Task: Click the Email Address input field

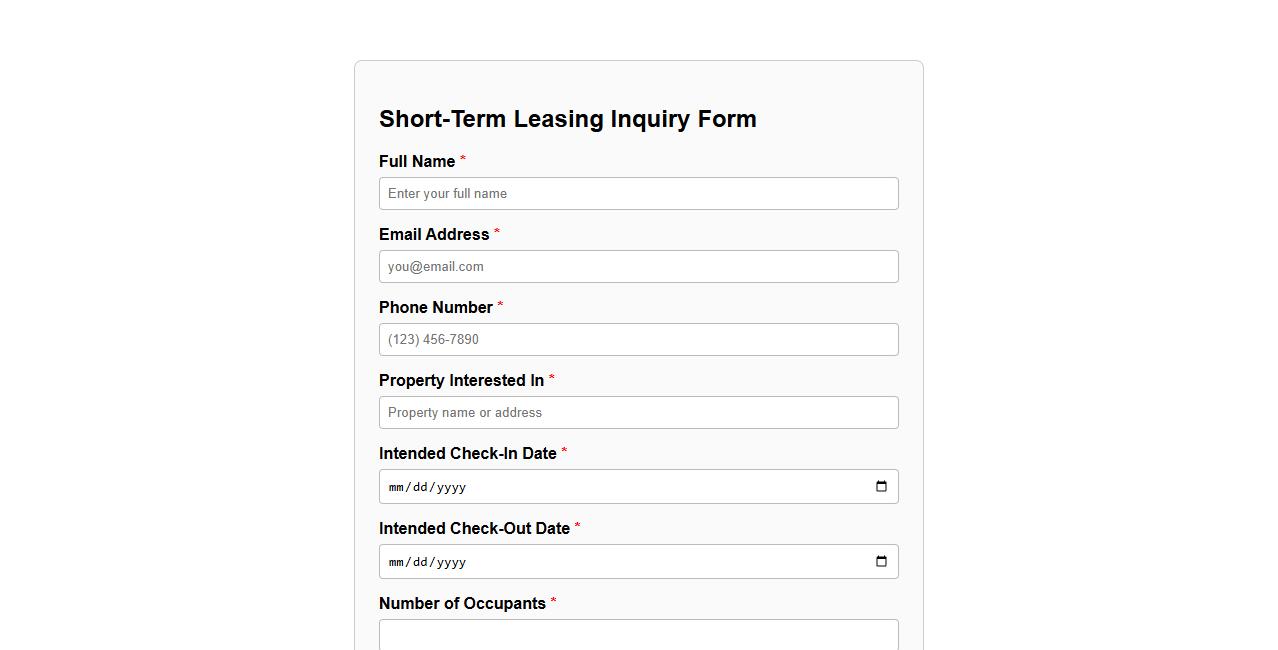Action: click(638, 266)
